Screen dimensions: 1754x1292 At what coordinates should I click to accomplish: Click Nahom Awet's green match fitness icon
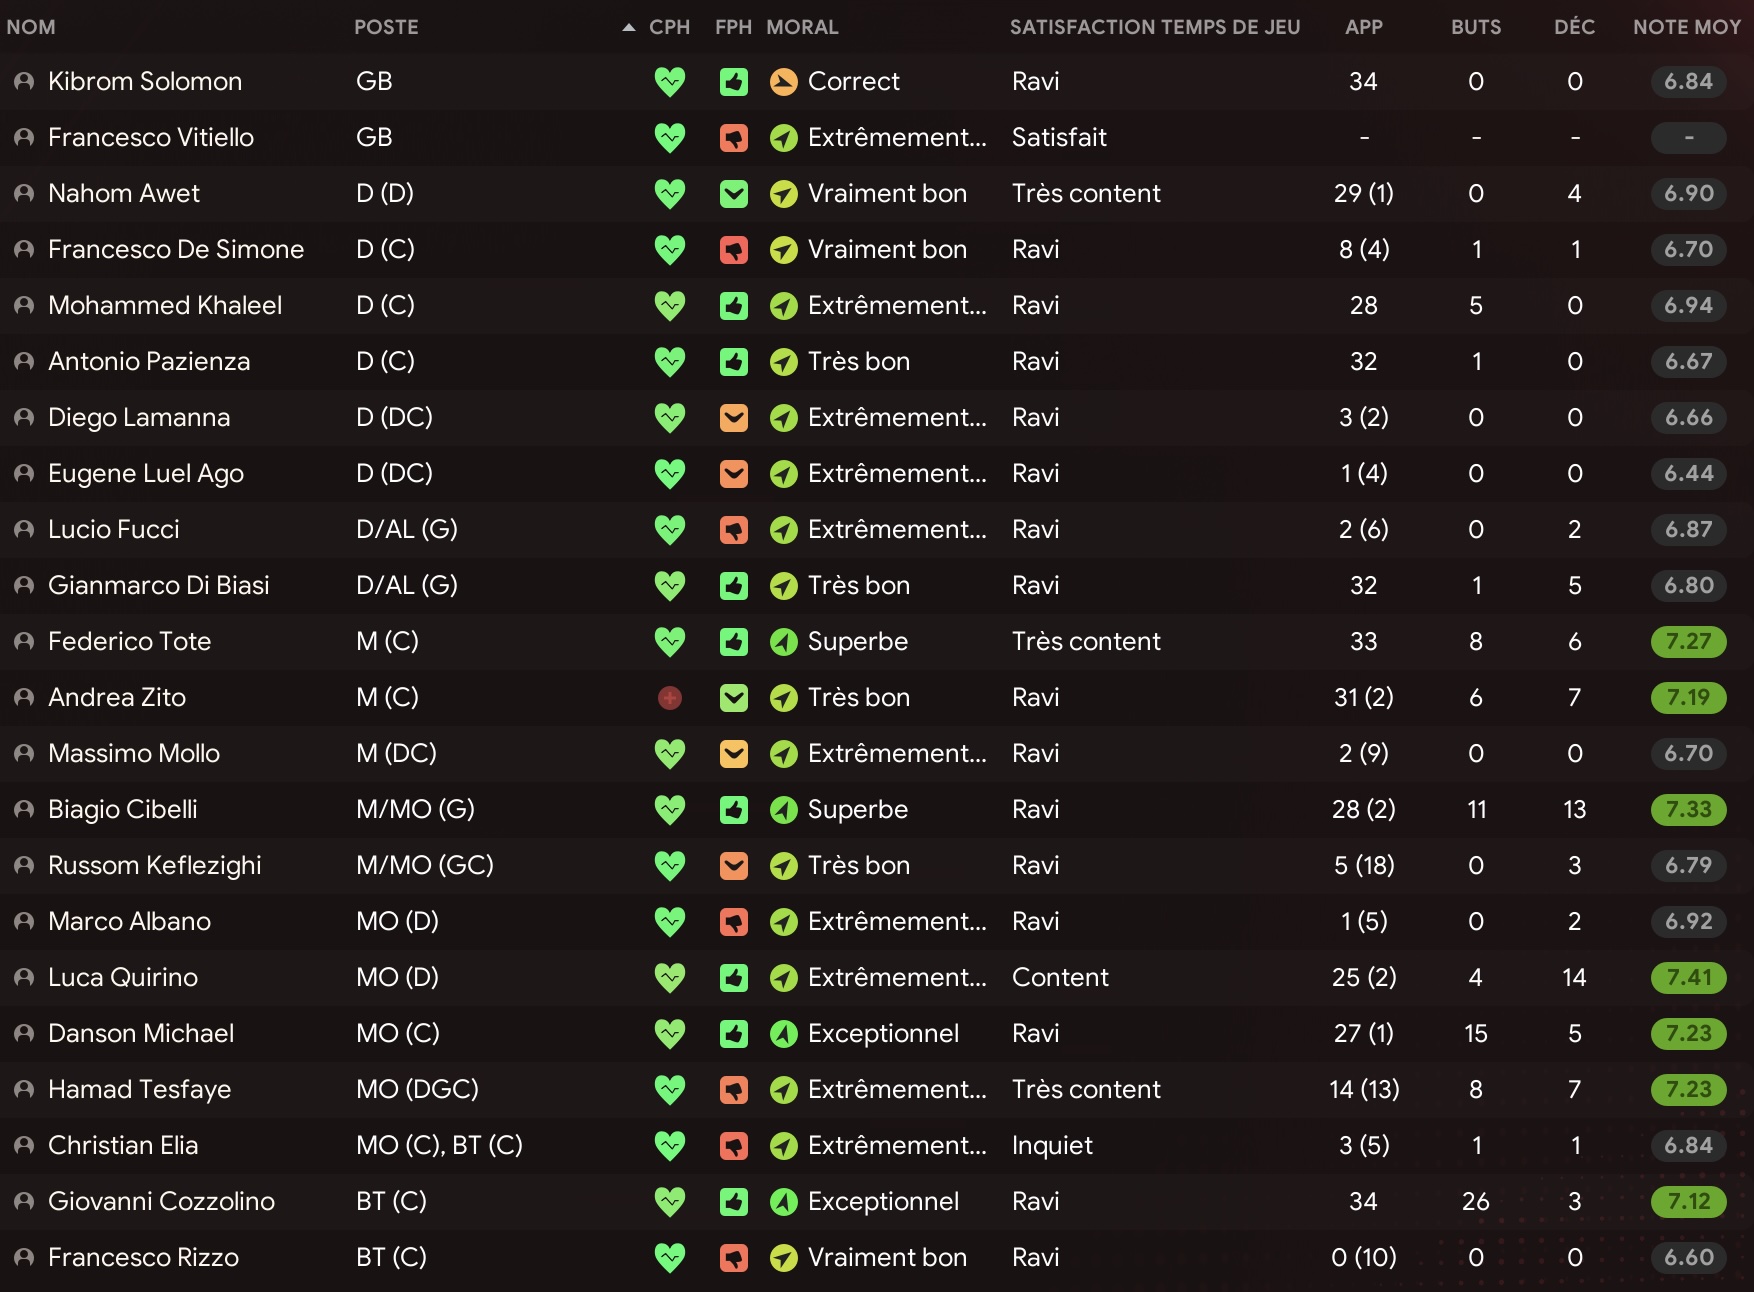(x=734, y=194)
